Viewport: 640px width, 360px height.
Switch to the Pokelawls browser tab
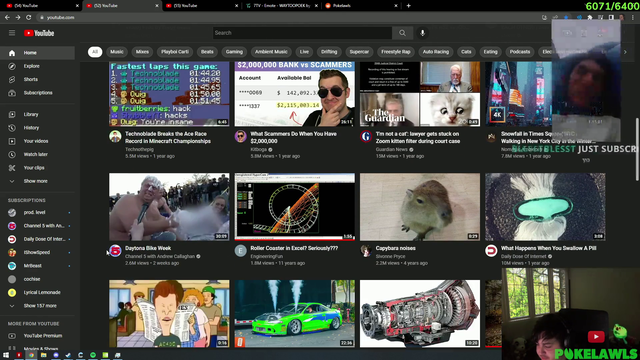[361, 6]
